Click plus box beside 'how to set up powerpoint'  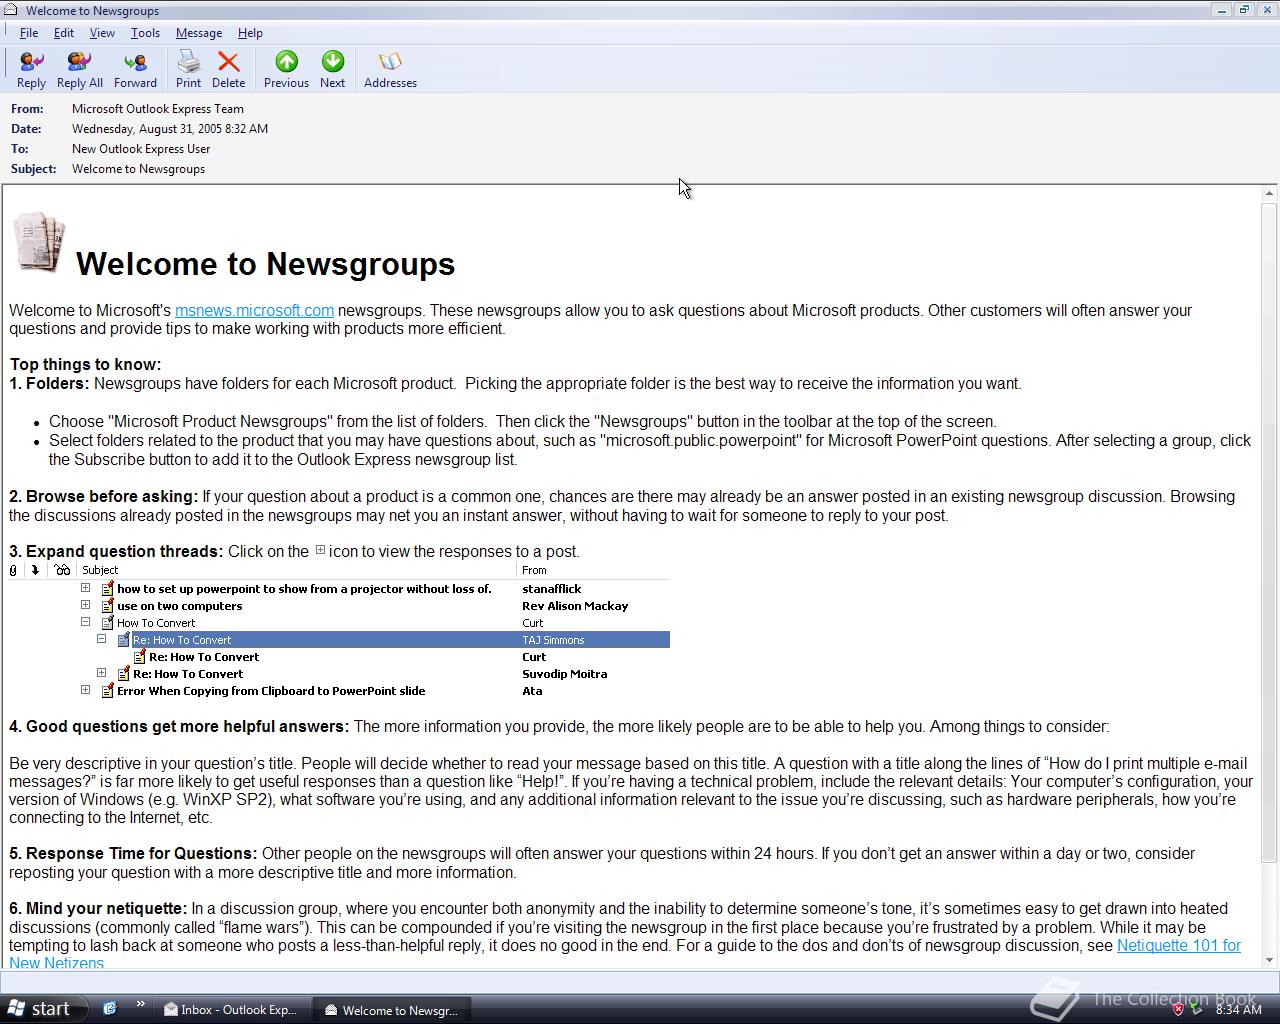[85, 588]
